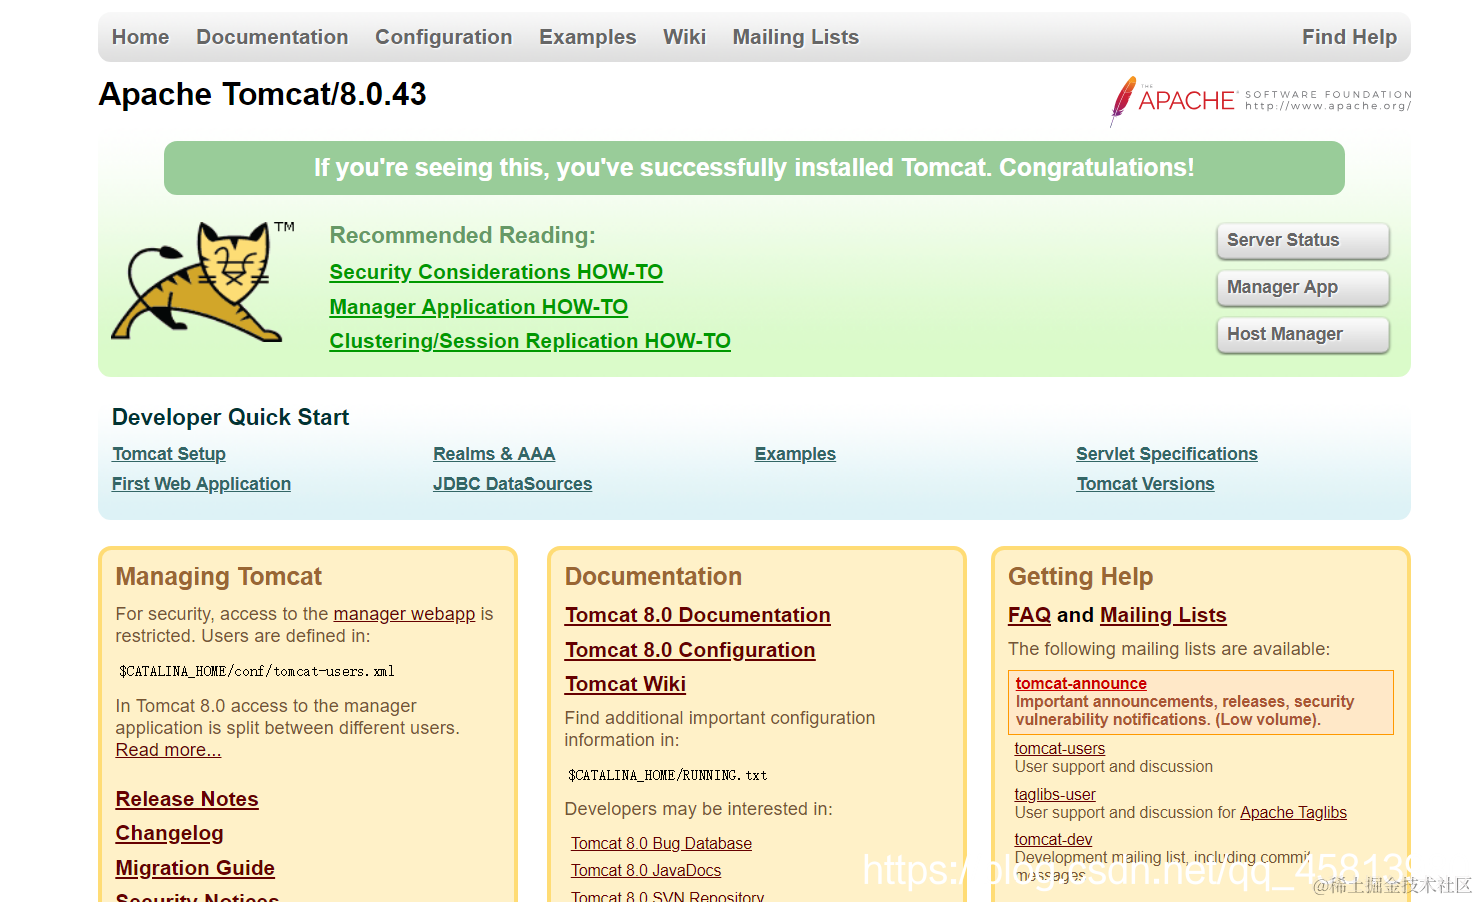Click the successfully installed Tomcat congratulations banner

pos(754,168)
